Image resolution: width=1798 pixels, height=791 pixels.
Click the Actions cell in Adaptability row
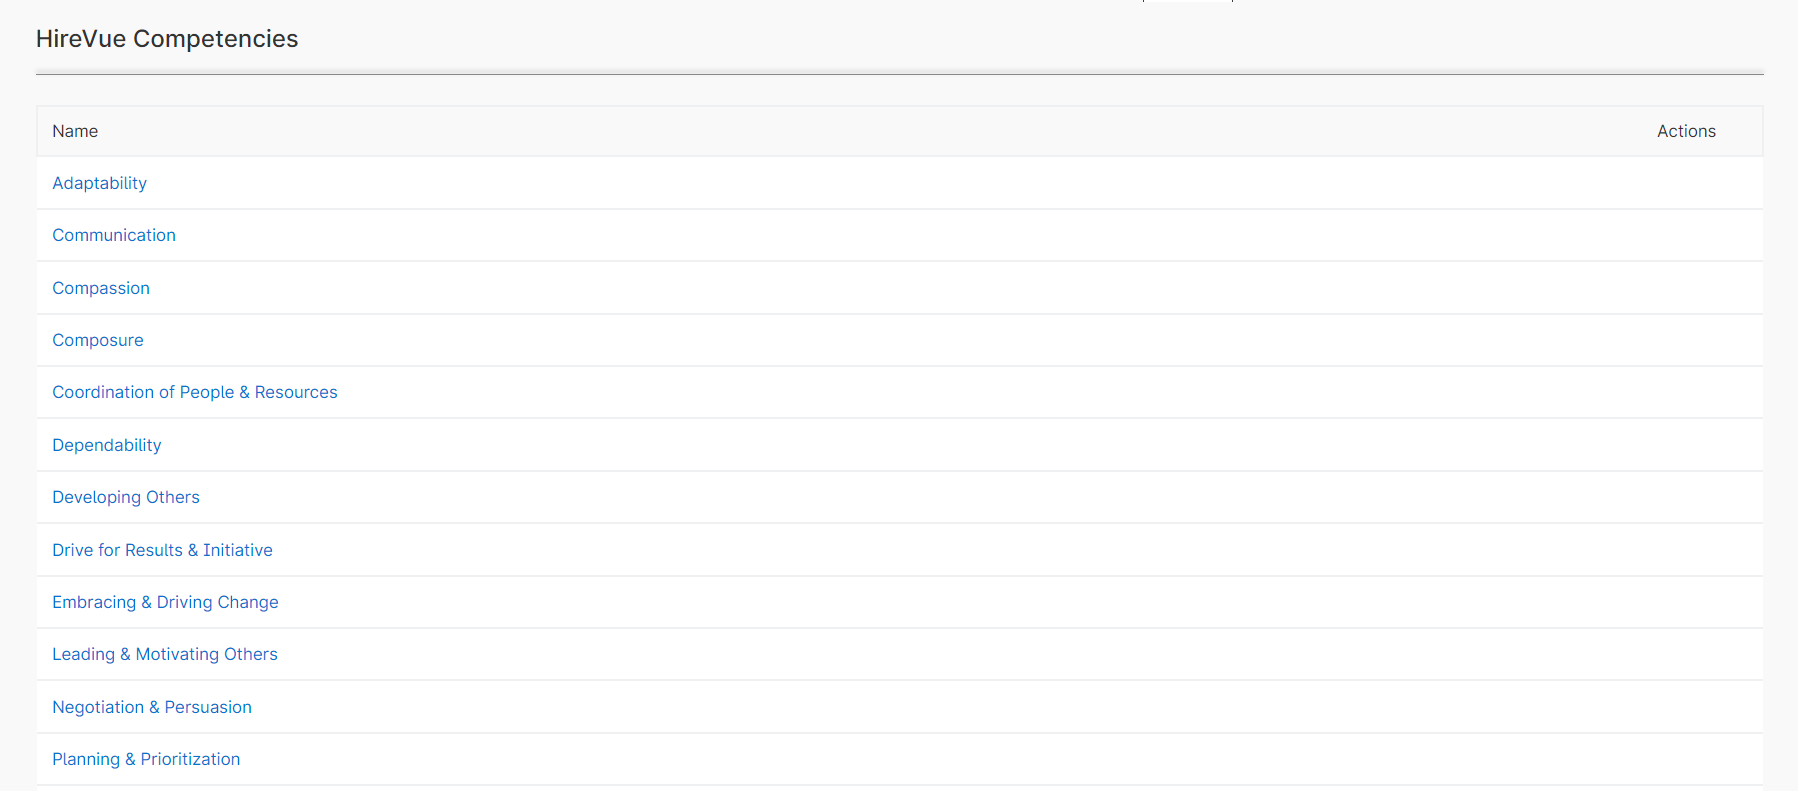pyautogui.click(x=1686, y=183)
